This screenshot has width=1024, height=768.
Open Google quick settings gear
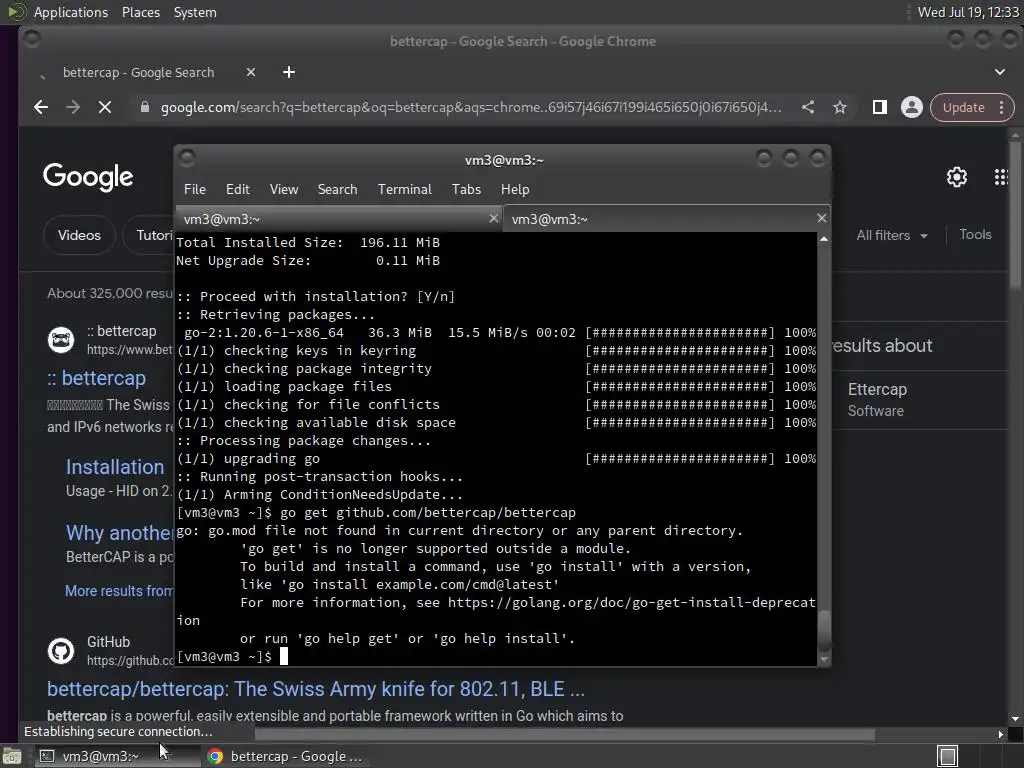(957, 177)
